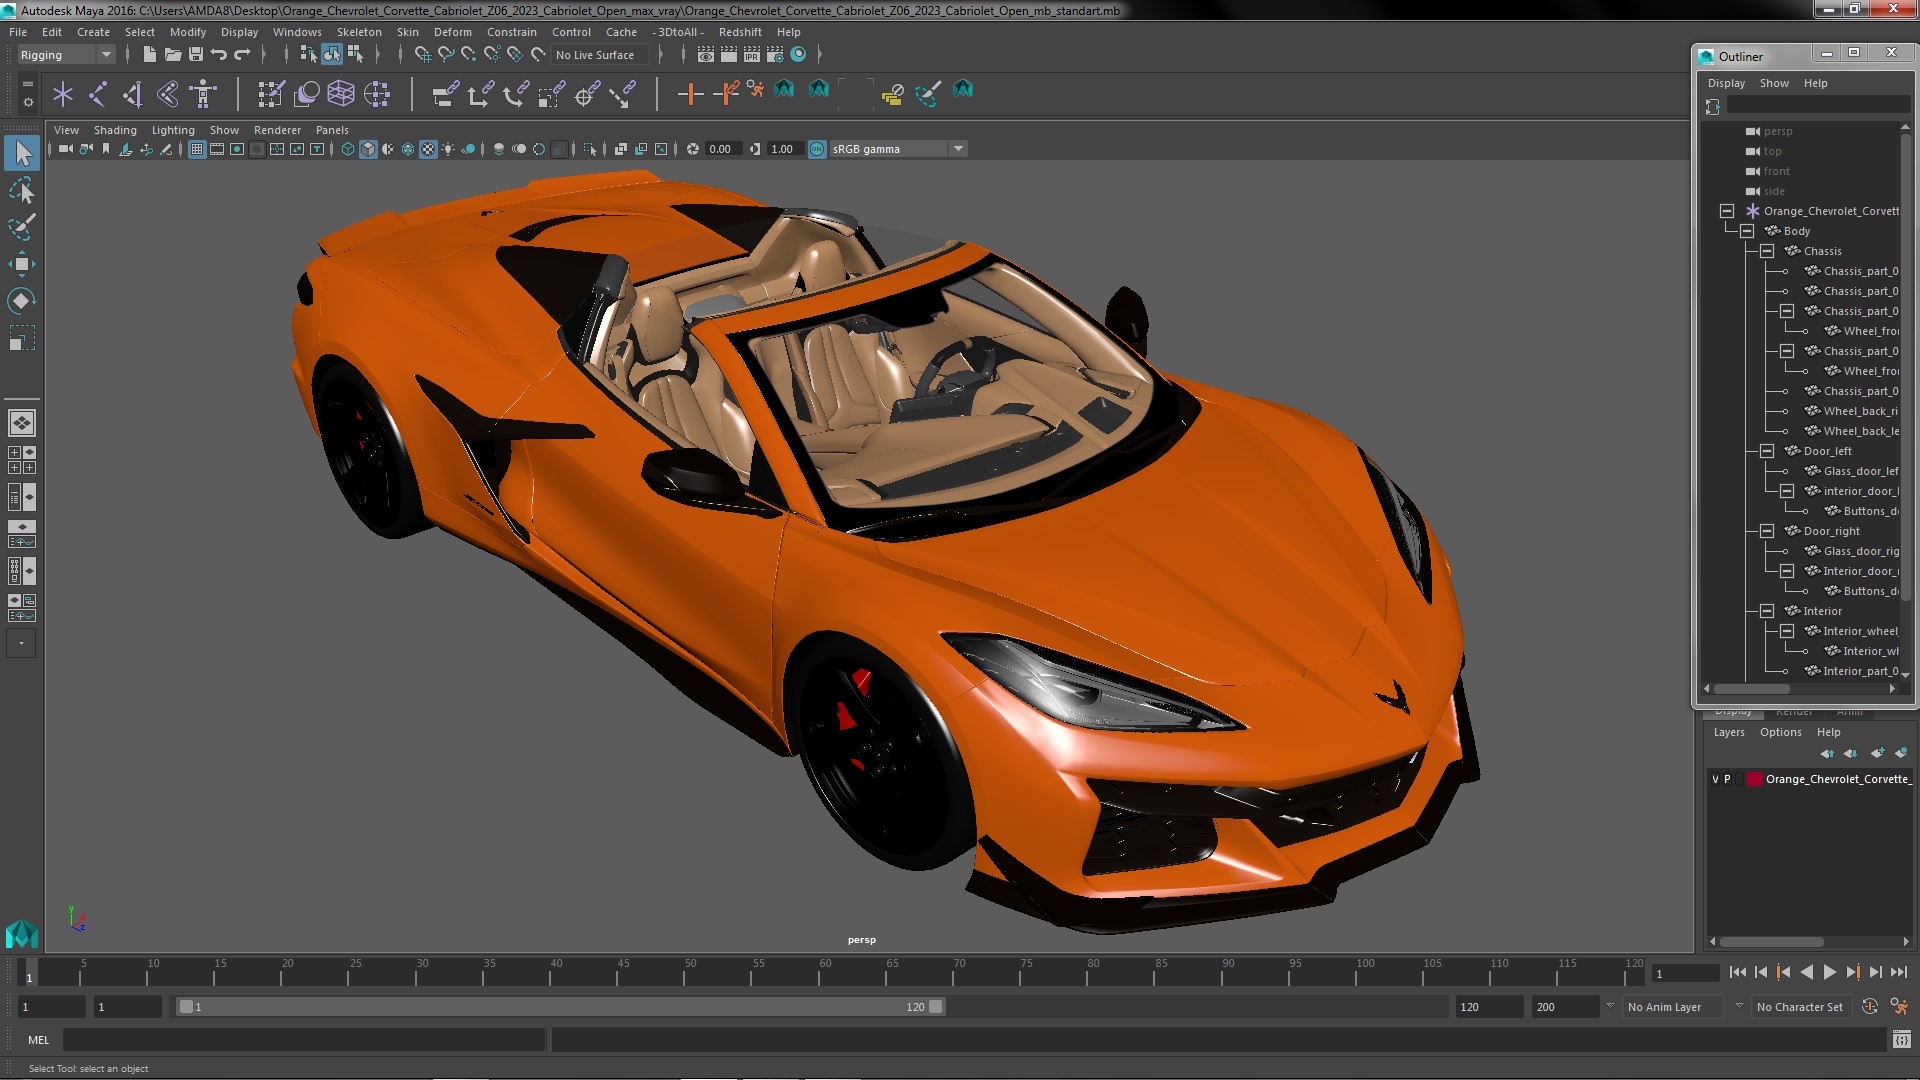
Task: Click the Create Locator star icon
Action: click(x=63, y=94)
